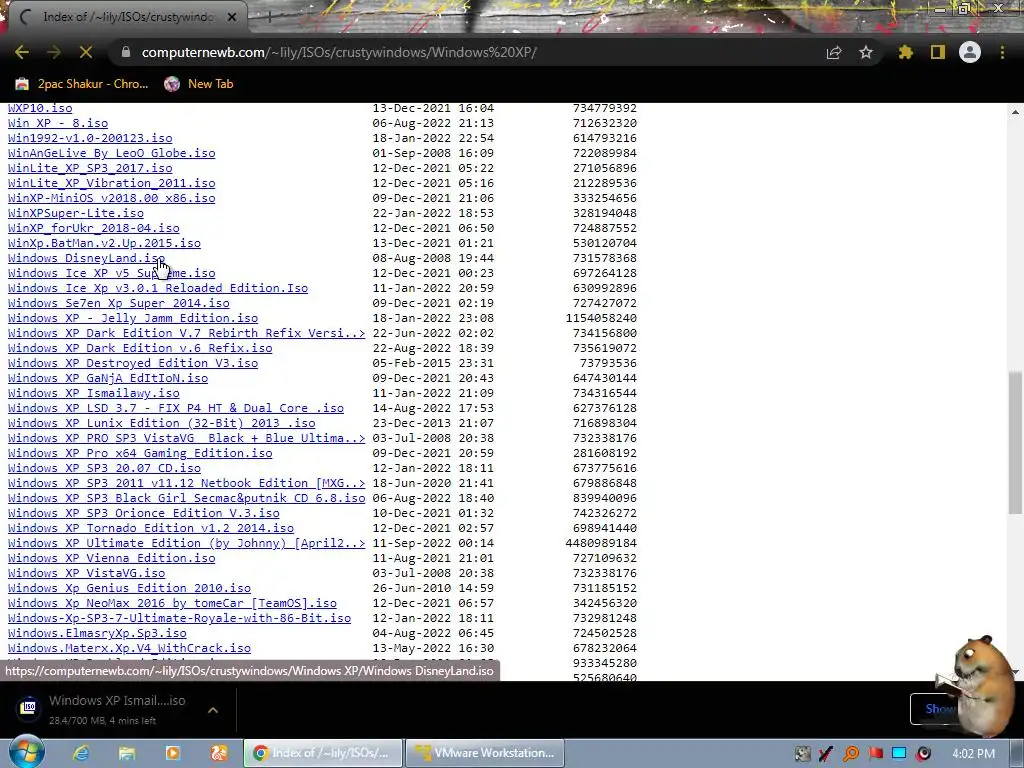Open Windows XP Ismailawy.iso link

click(x=93, y=393)
